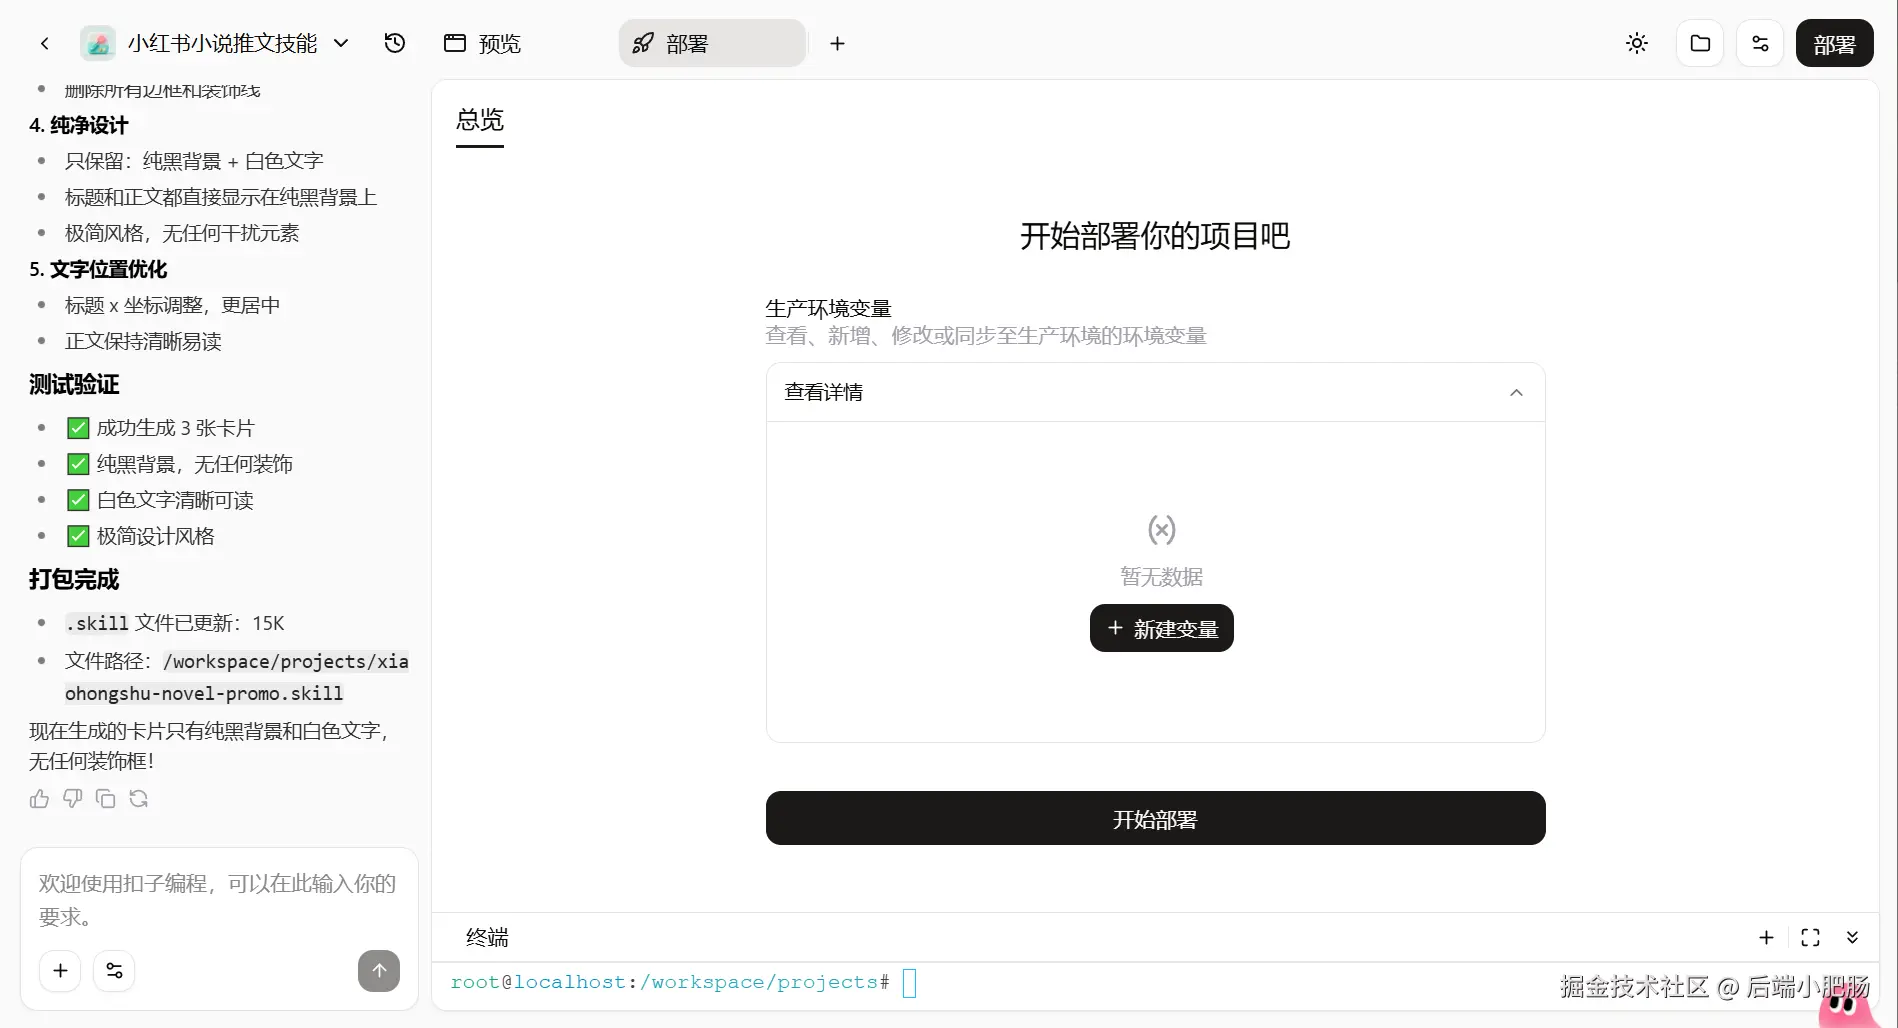Click the 新建变量 button
Image resolution: width=1898 pixels, height=1028 pixels.
[1161, 628]
